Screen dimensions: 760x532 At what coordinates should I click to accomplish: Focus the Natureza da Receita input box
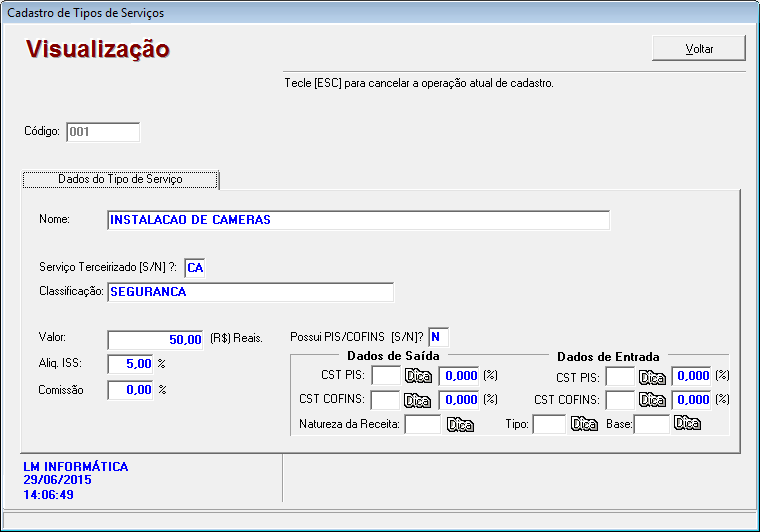click(x=423, y=424)
